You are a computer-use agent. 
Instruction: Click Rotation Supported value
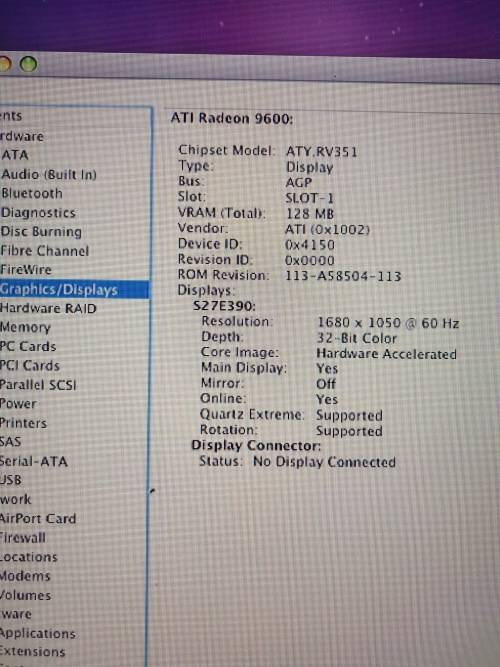click(349, 431)
